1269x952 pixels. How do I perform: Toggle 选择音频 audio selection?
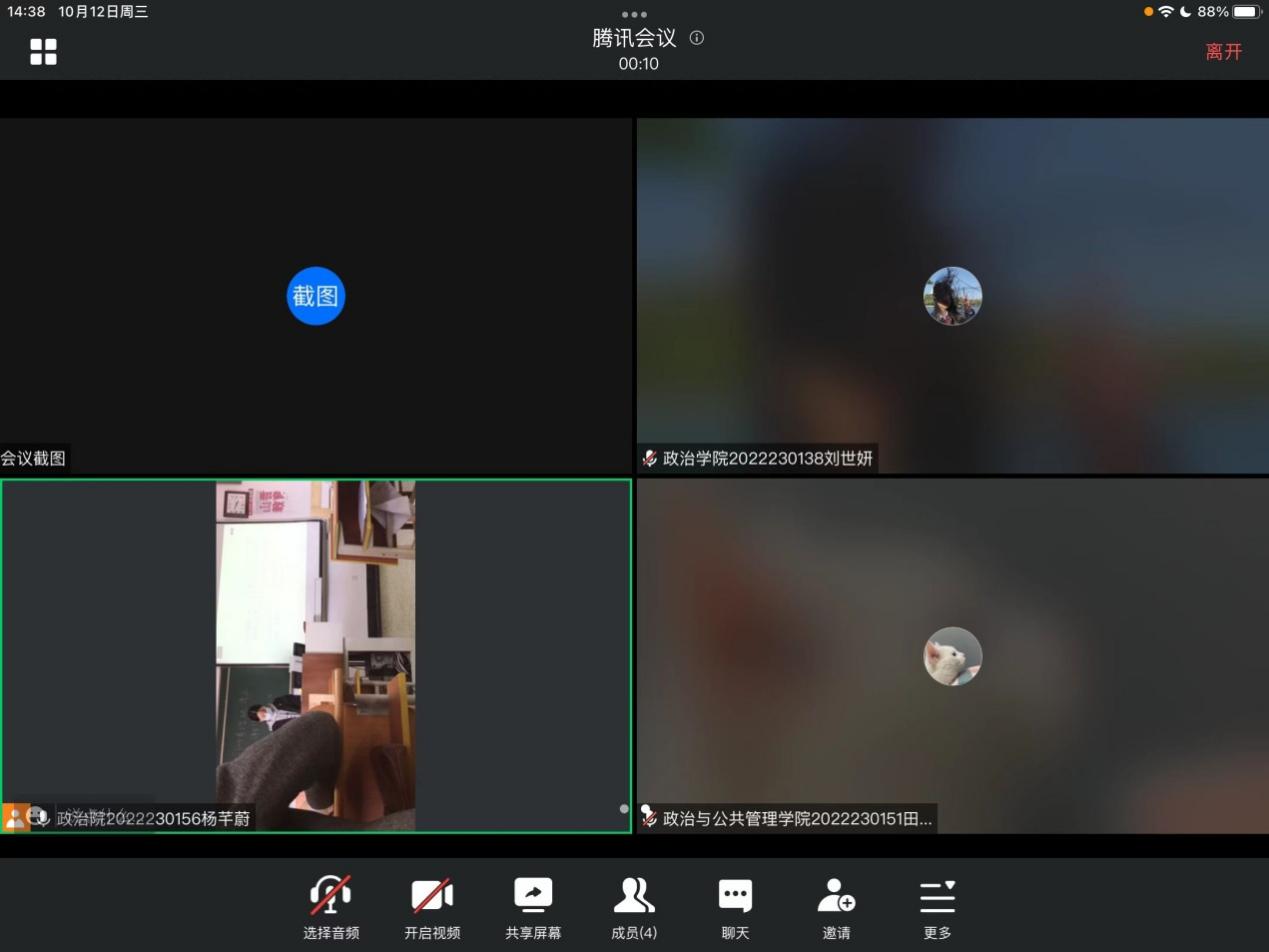pyautogui.click(x=331, y=907)
